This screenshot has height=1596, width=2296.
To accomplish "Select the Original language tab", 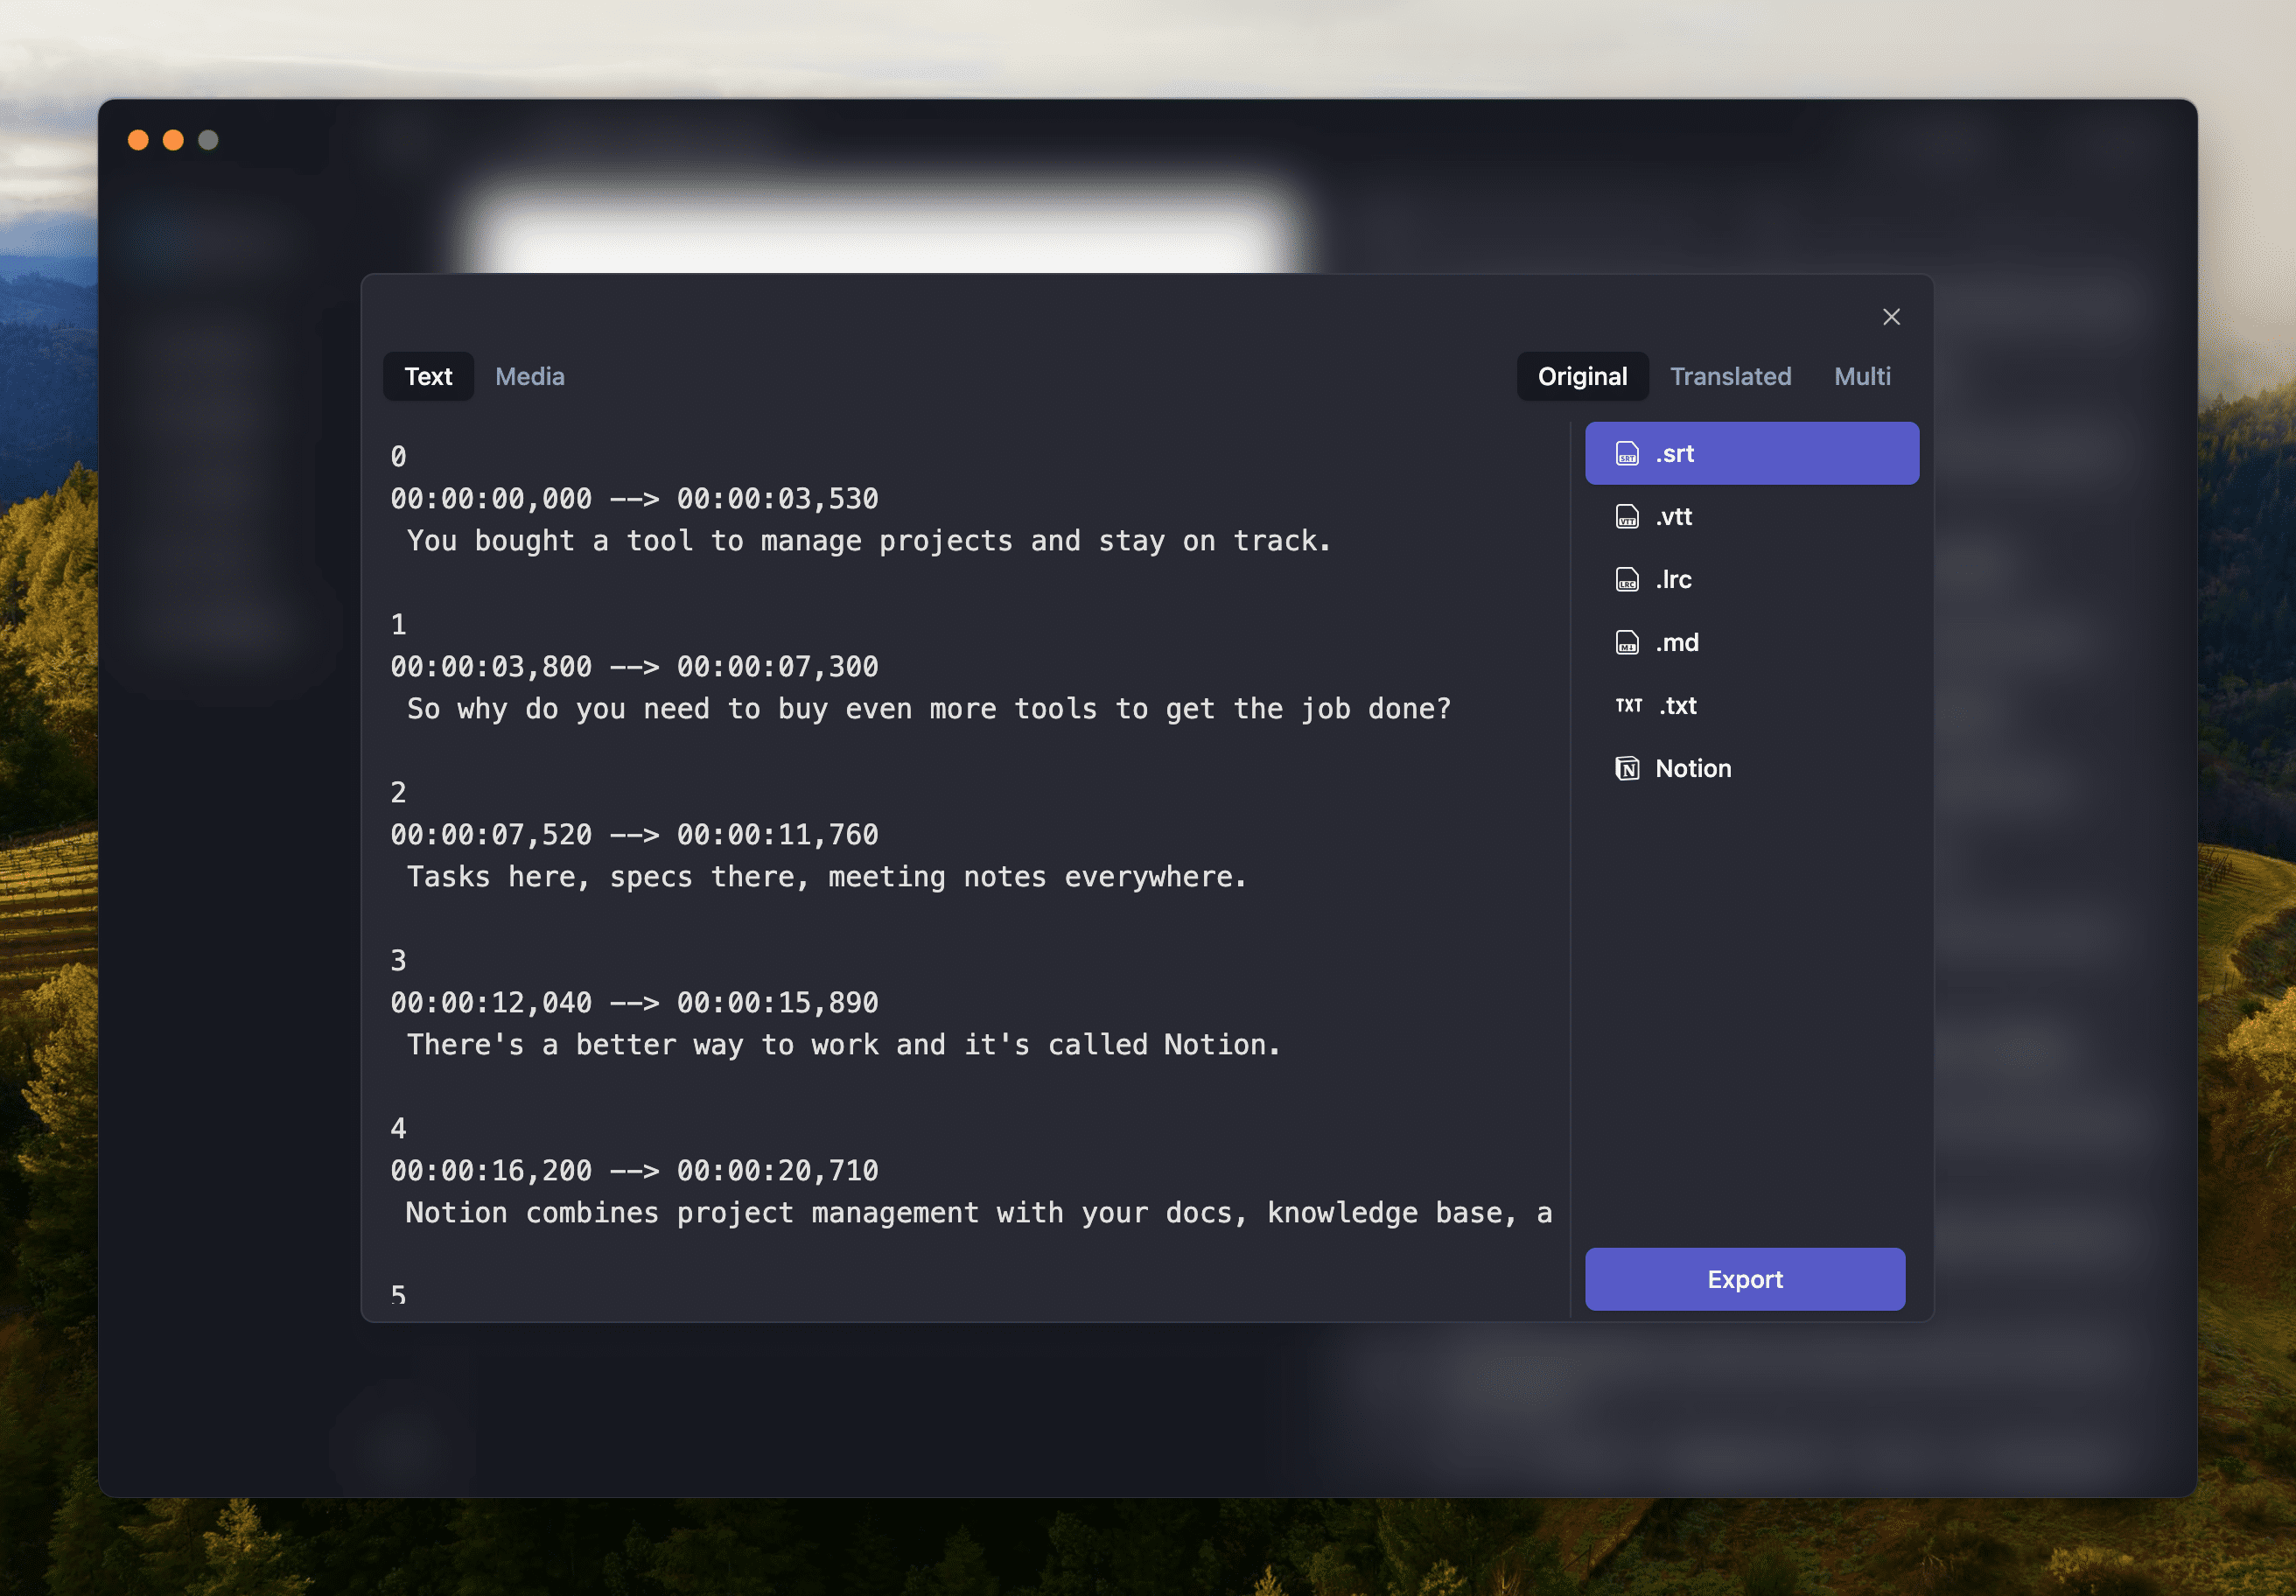I will 1581,377.
